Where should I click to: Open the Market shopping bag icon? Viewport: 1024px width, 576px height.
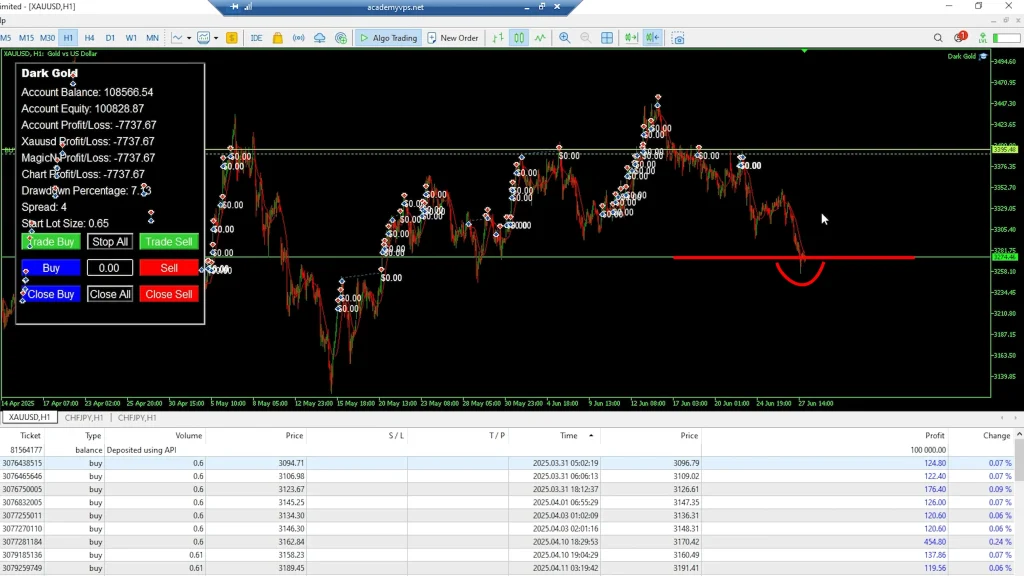(277, 38)
